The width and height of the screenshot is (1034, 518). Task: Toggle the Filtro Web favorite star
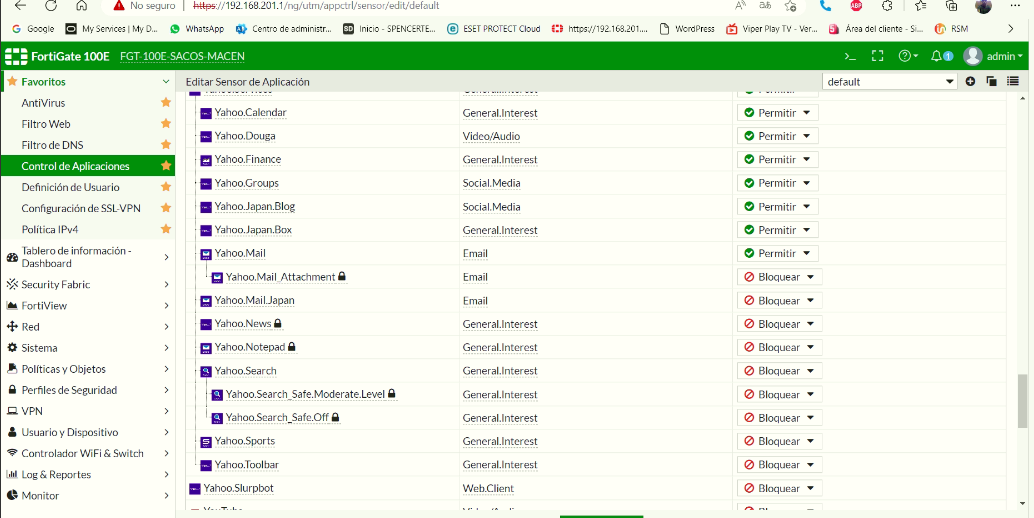(166, 124)
